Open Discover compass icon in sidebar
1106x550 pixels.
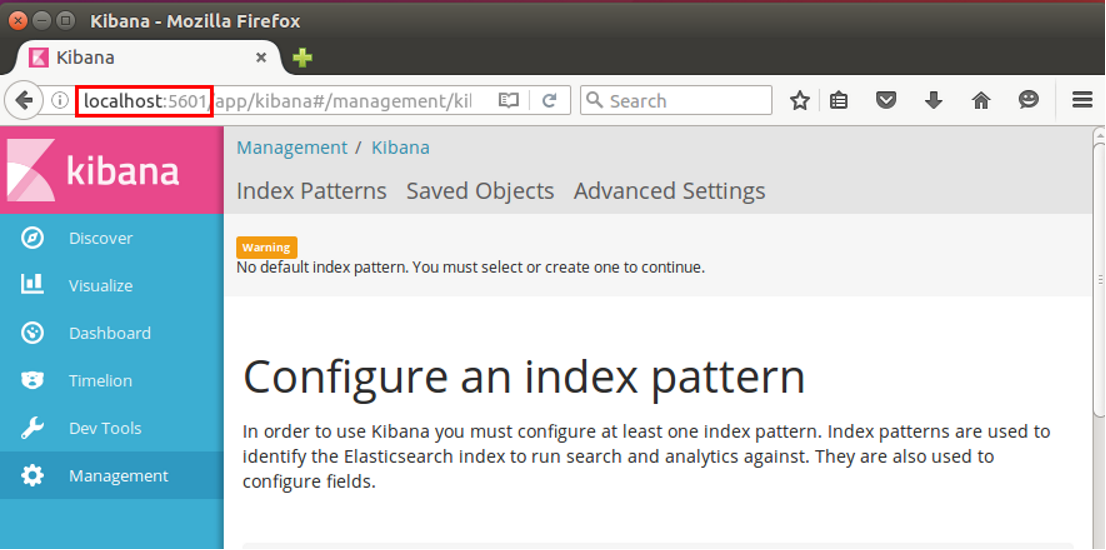pyautogui.click(x=32, y=238)
